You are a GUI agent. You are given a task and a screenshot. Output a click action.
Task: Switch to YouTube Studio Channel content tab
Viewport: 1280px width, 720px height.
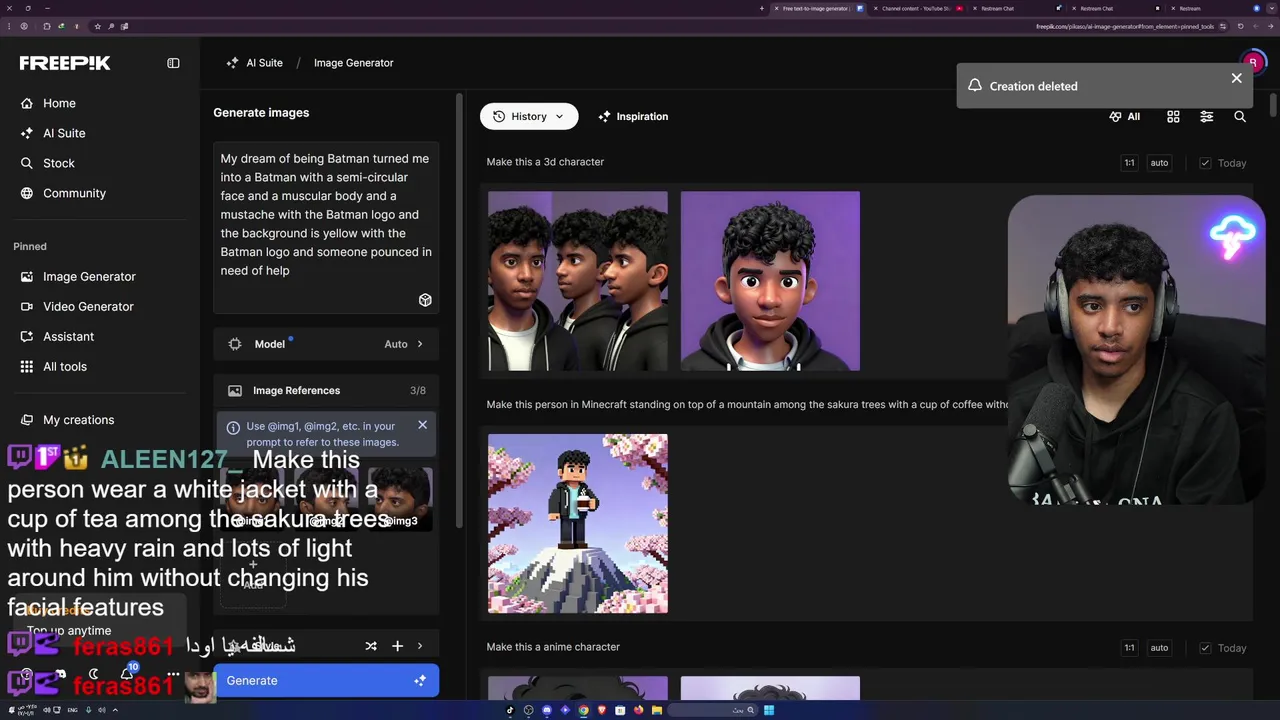[x=916, y=8]
